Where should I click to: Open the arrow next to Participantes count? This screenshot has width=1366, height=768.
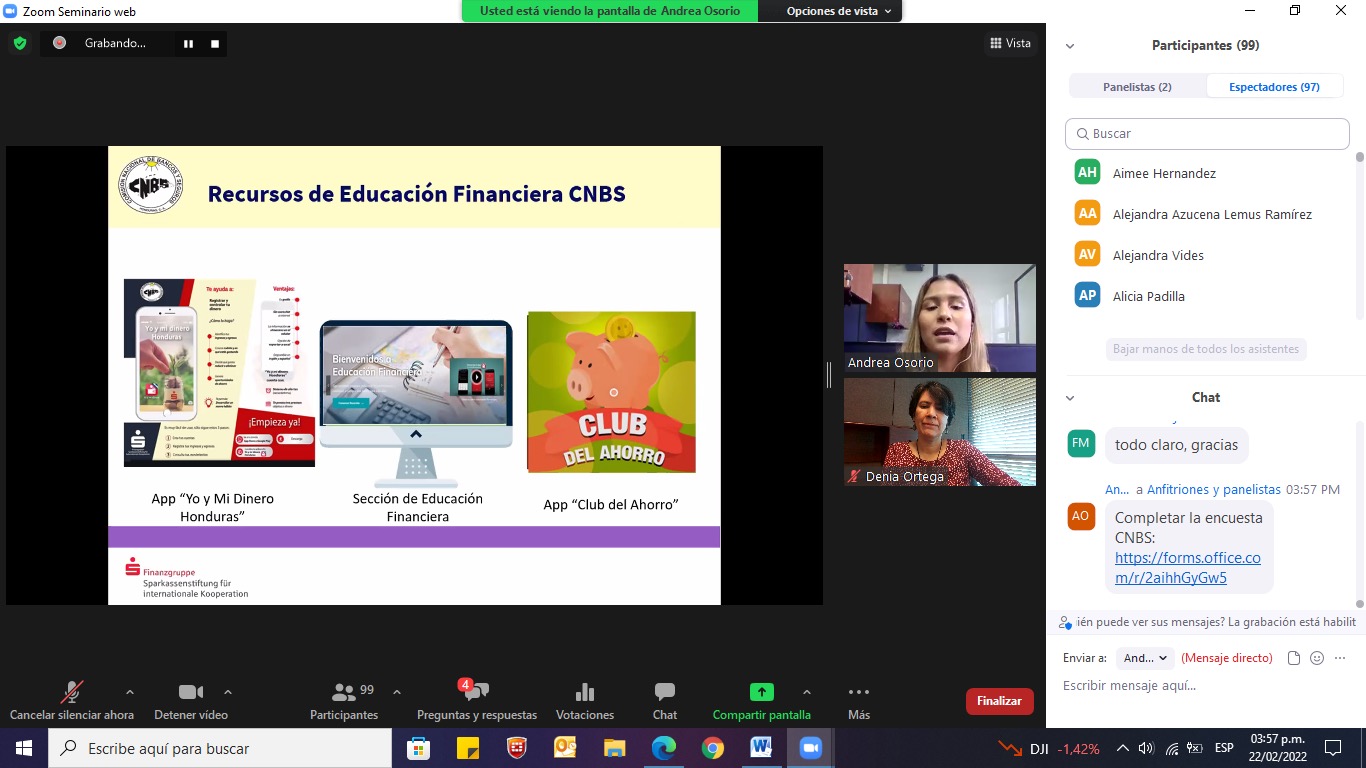coord(397,692)
